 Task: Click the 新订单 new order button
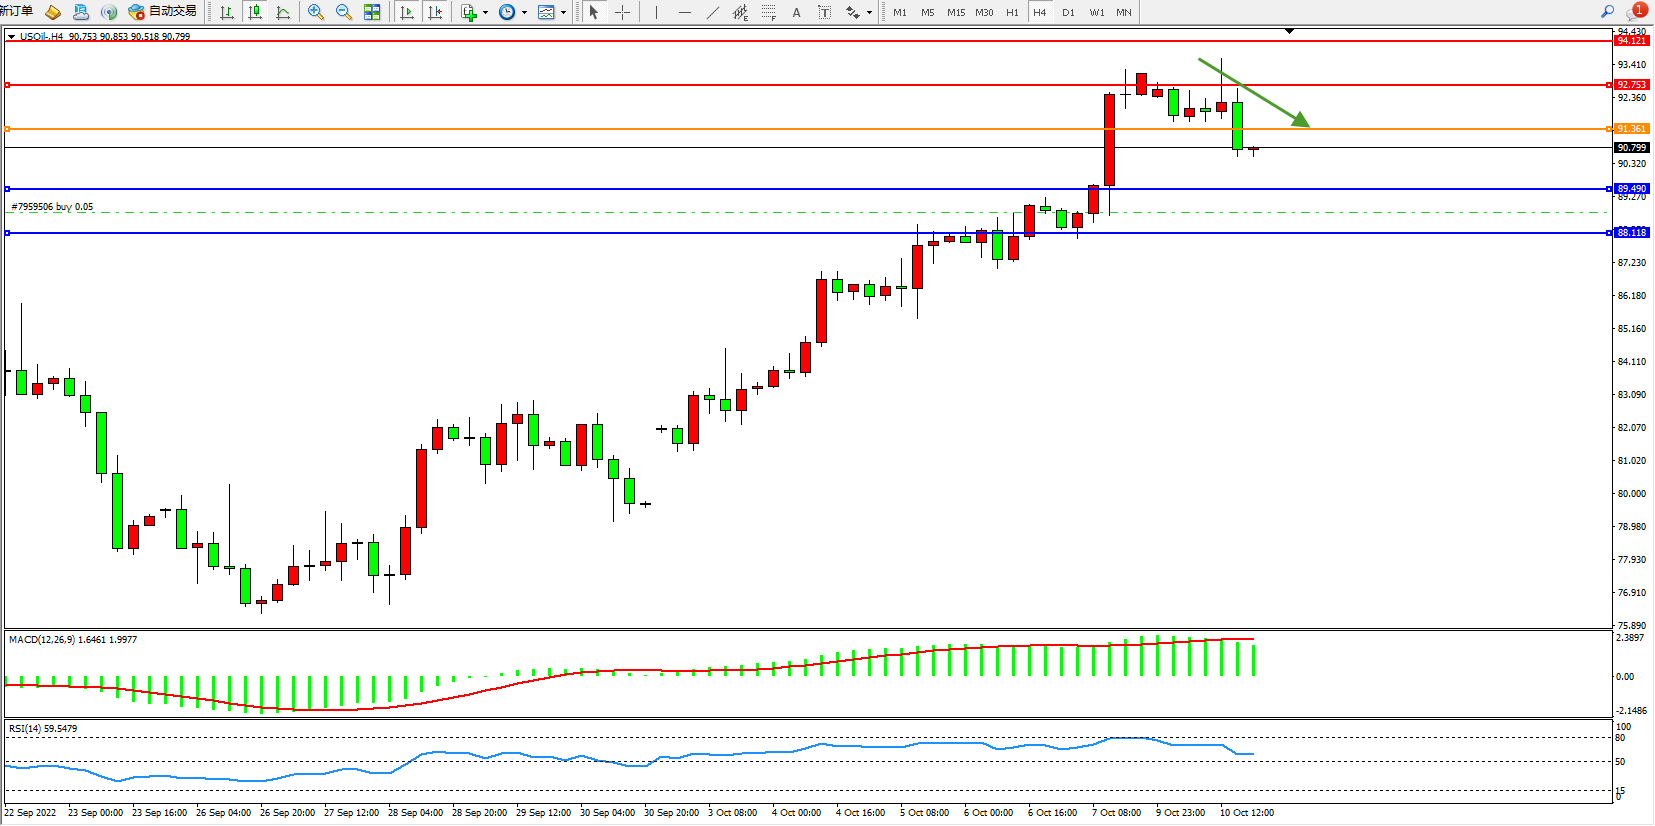[x=17, y=11]
